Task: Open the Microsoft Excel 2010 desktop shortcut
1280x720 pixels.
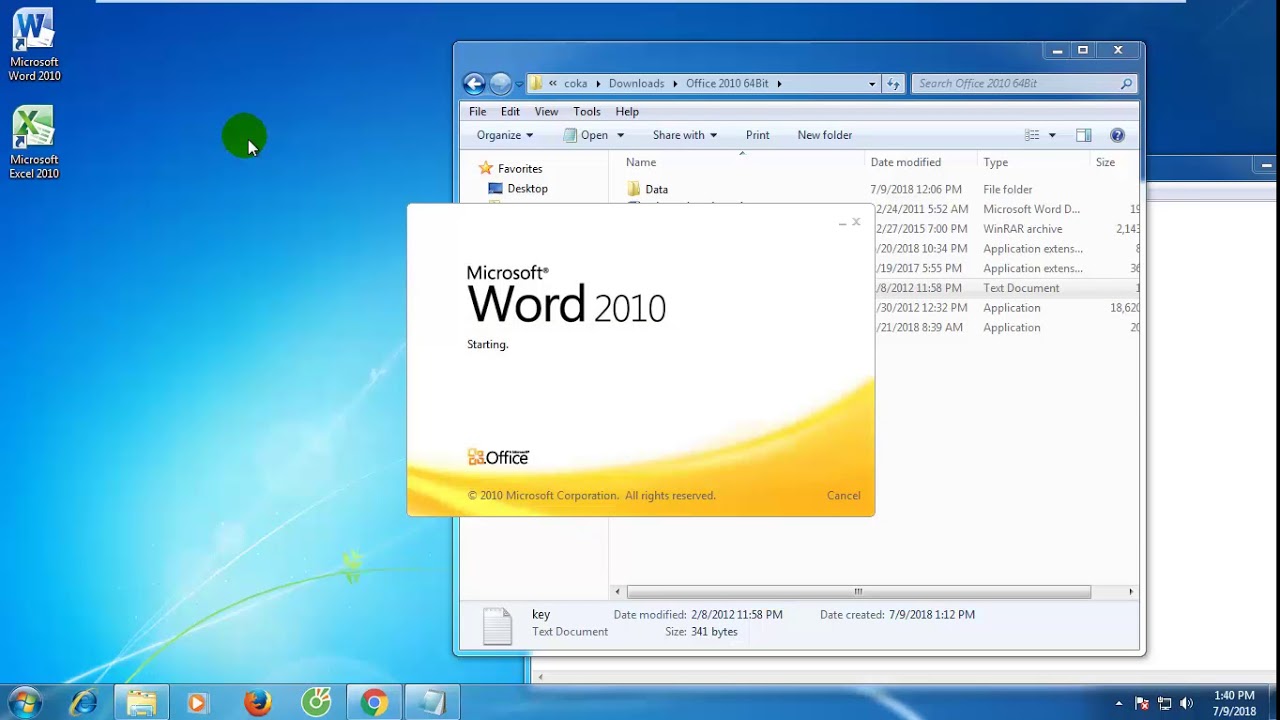Action: 34,144
